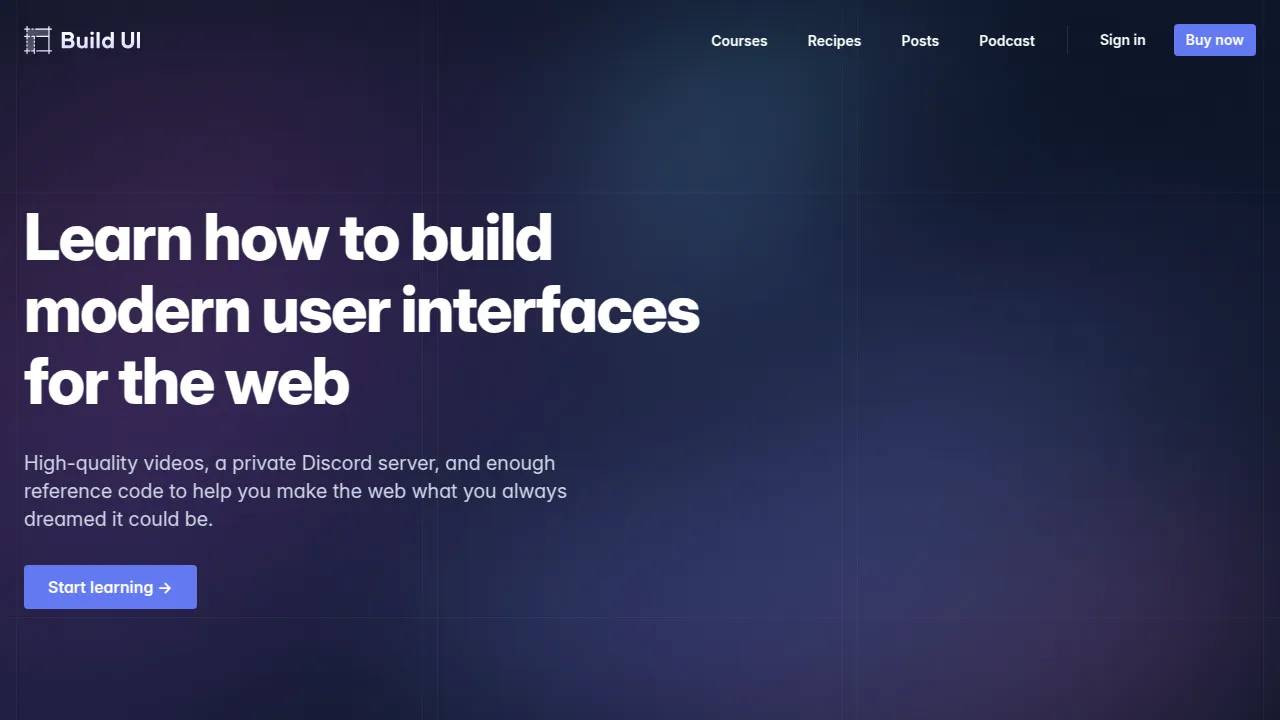Click Sign in next to Buy now
The width and height of the screenshot is (1280, 720).
[1122, 40]
